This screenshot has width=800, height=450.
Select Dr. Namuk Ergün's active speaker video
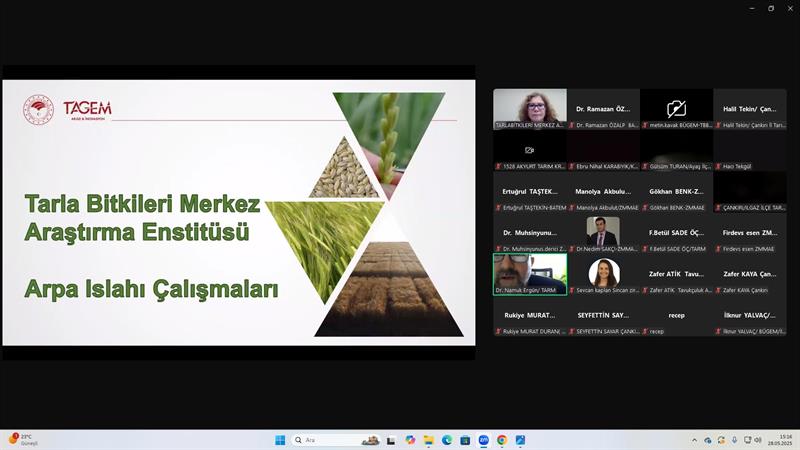coord(530,273)
